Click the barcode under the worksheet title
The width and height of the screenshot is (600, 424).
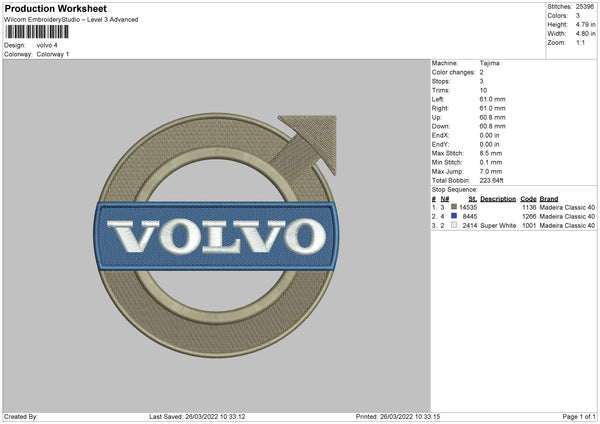37,32
